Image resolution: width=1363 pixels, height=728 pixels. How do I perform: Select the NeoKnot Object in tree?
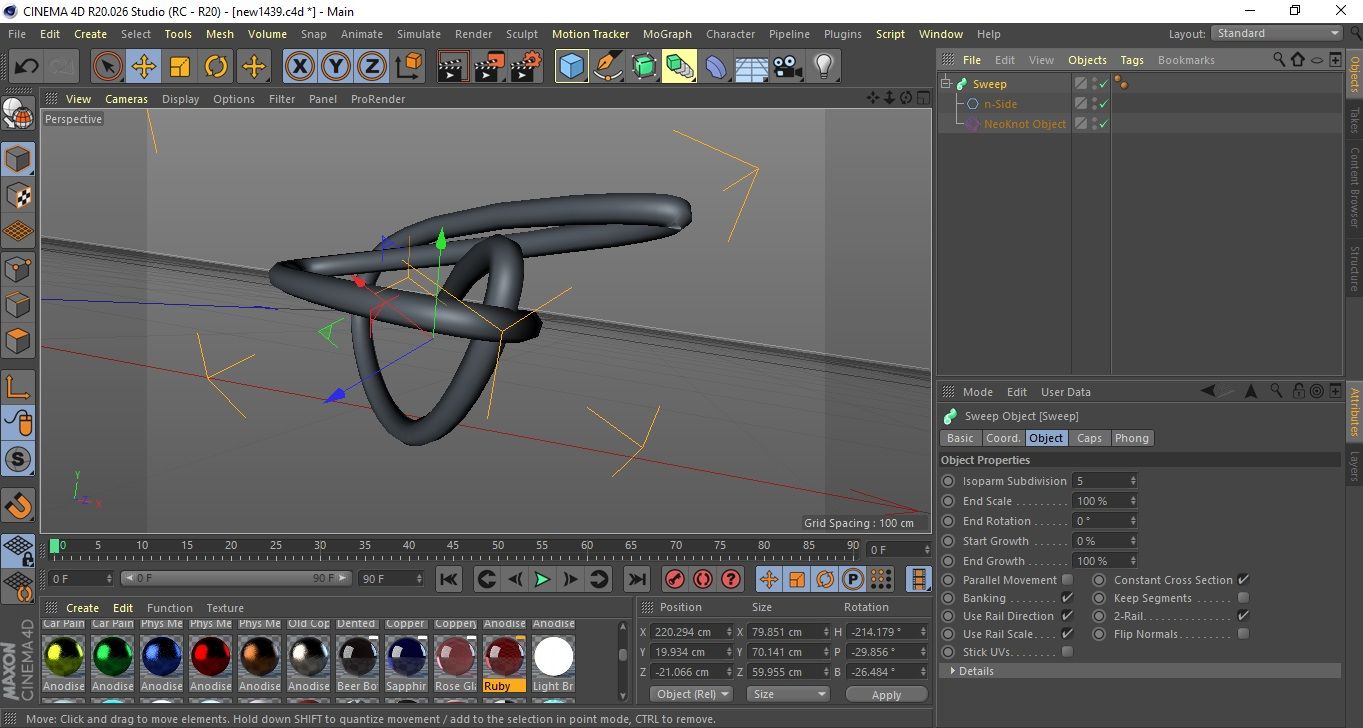click(1024, 124)
